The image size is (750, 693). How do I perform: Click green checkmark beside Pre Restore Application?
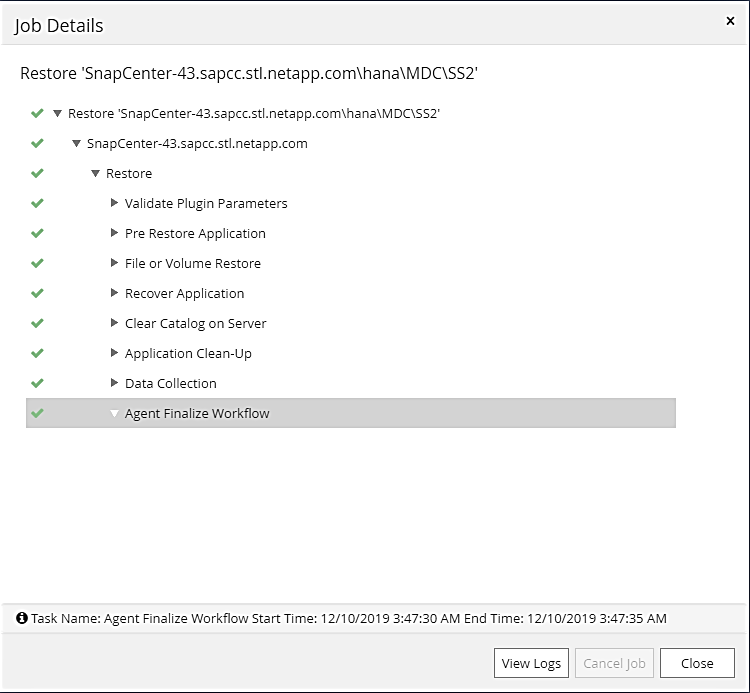[37, 233]
